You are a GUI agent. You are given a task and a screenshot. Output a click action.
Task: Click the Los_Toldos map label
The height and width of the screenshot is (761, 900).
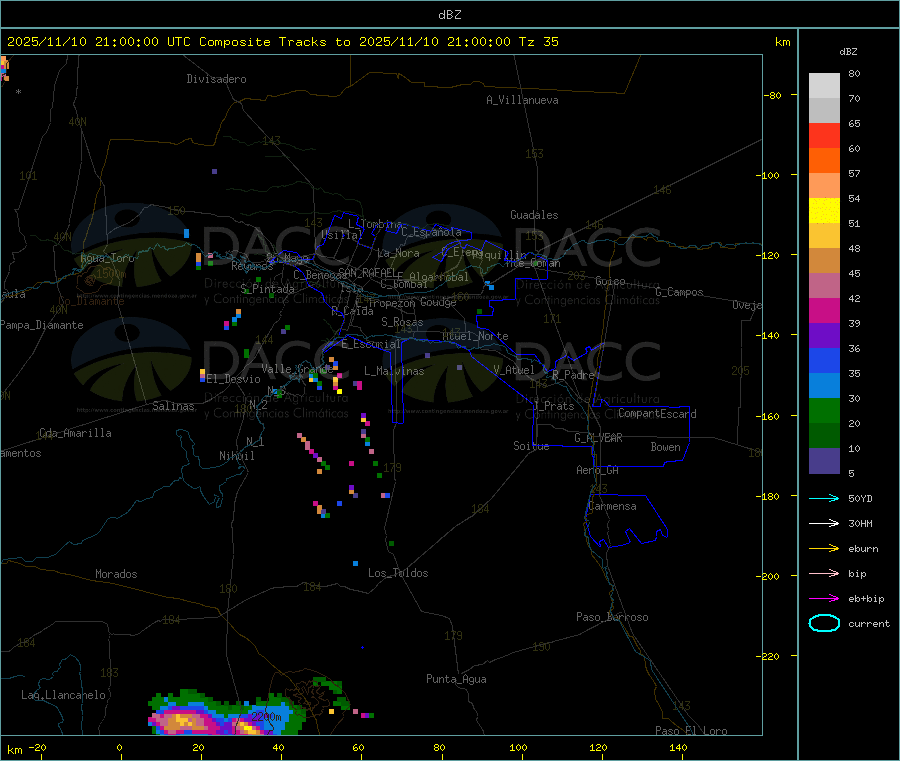(398, 573)
